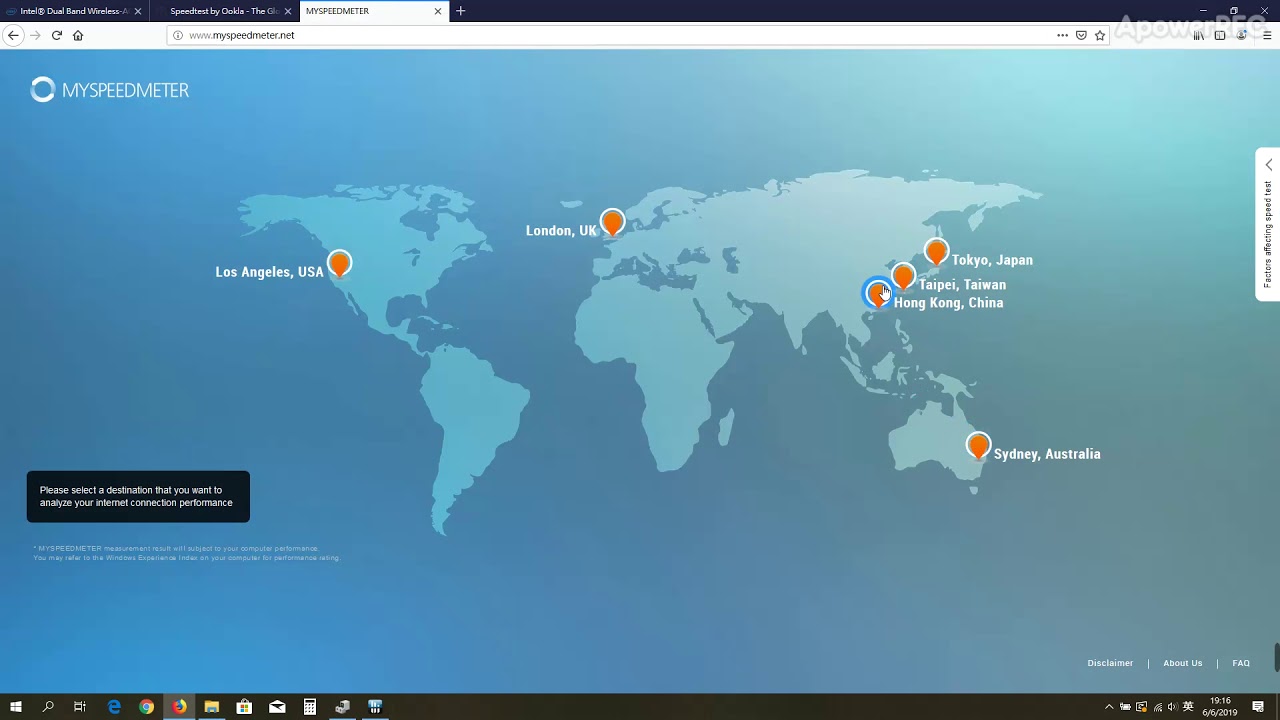Open the Windows Action Center notifications
Image resolution: width=1280 pixels, height=720 pixels.
1258,707
